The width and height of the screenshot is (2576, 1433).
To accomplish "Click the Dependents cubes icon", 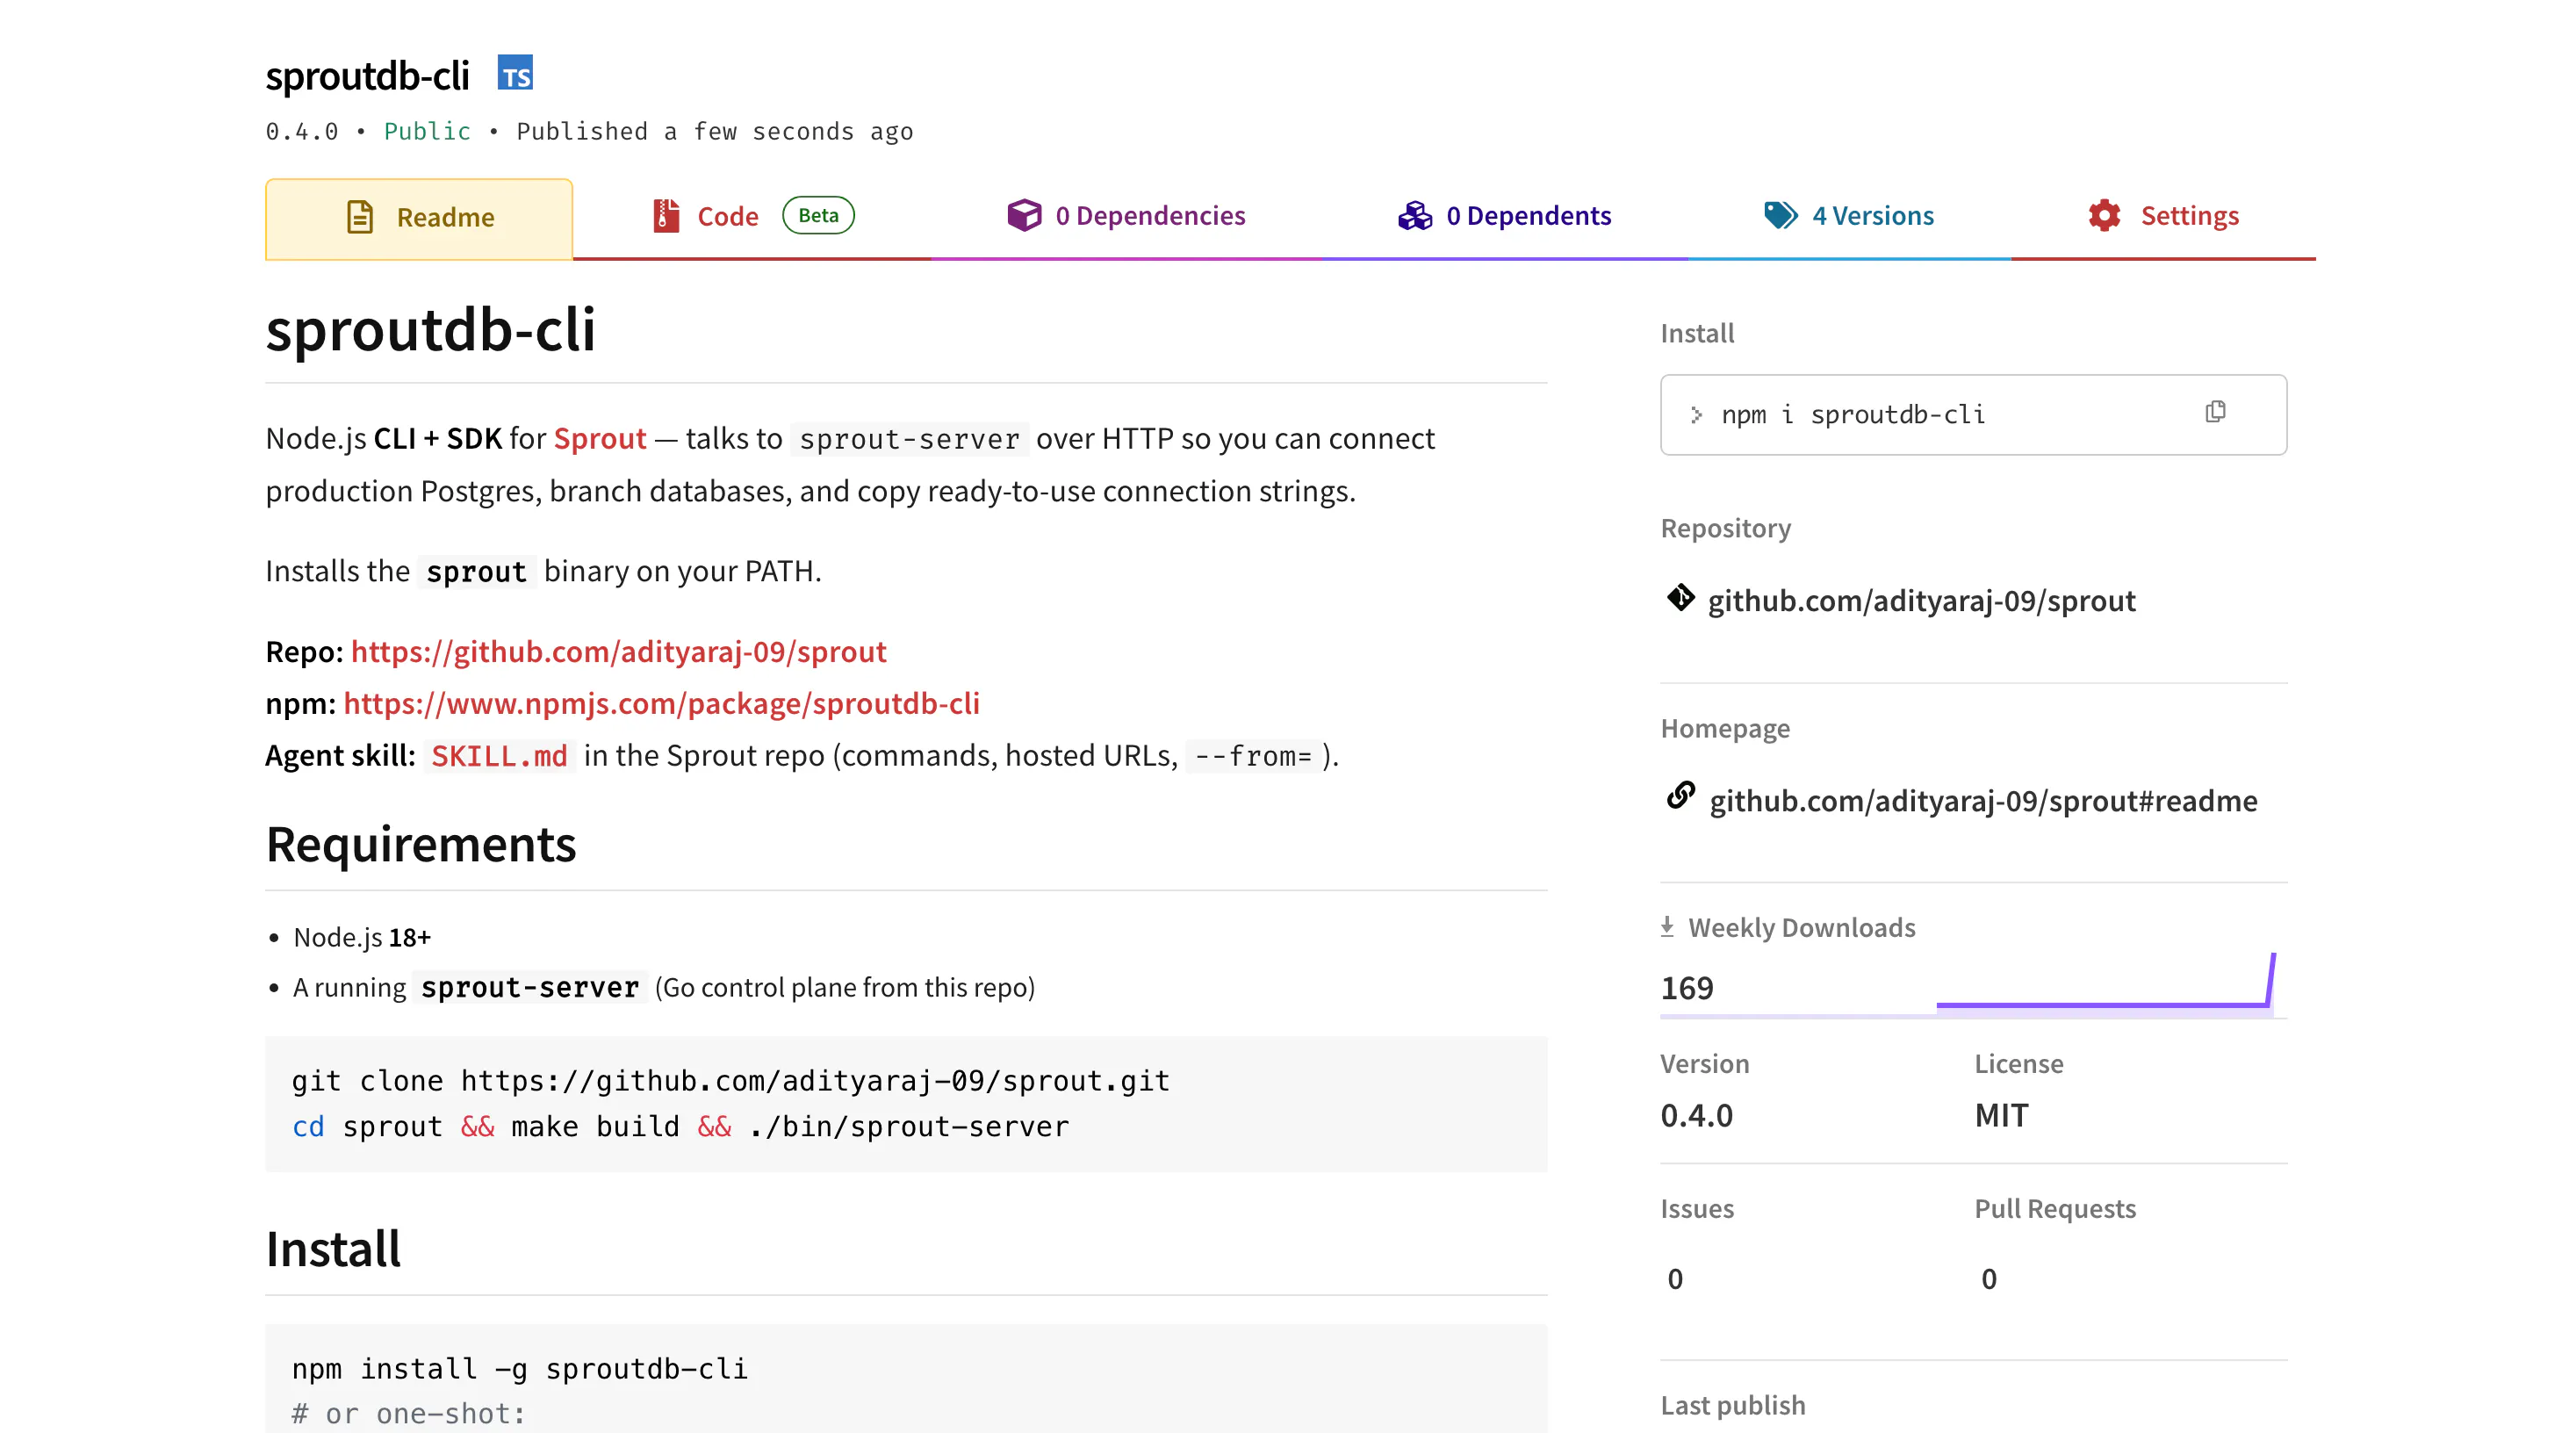I will tap(1415, 215).
